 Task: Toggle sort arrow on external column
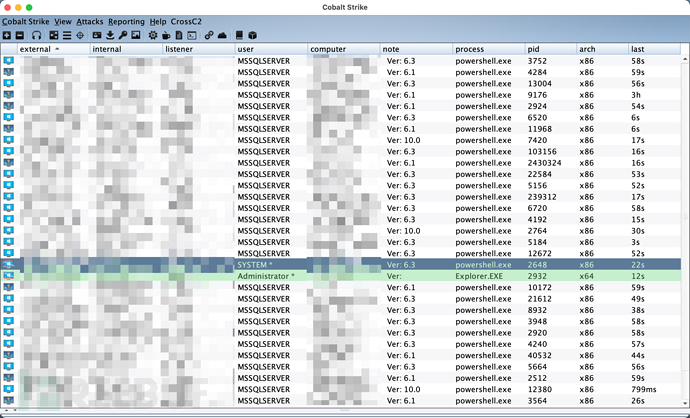pos(57,49)
